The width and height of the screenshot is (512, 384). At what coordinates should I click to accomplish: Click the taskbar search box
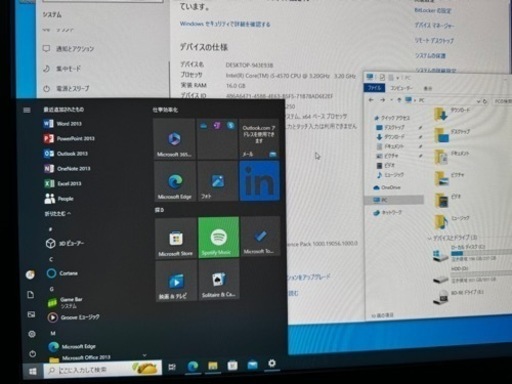tap(103, 369)
